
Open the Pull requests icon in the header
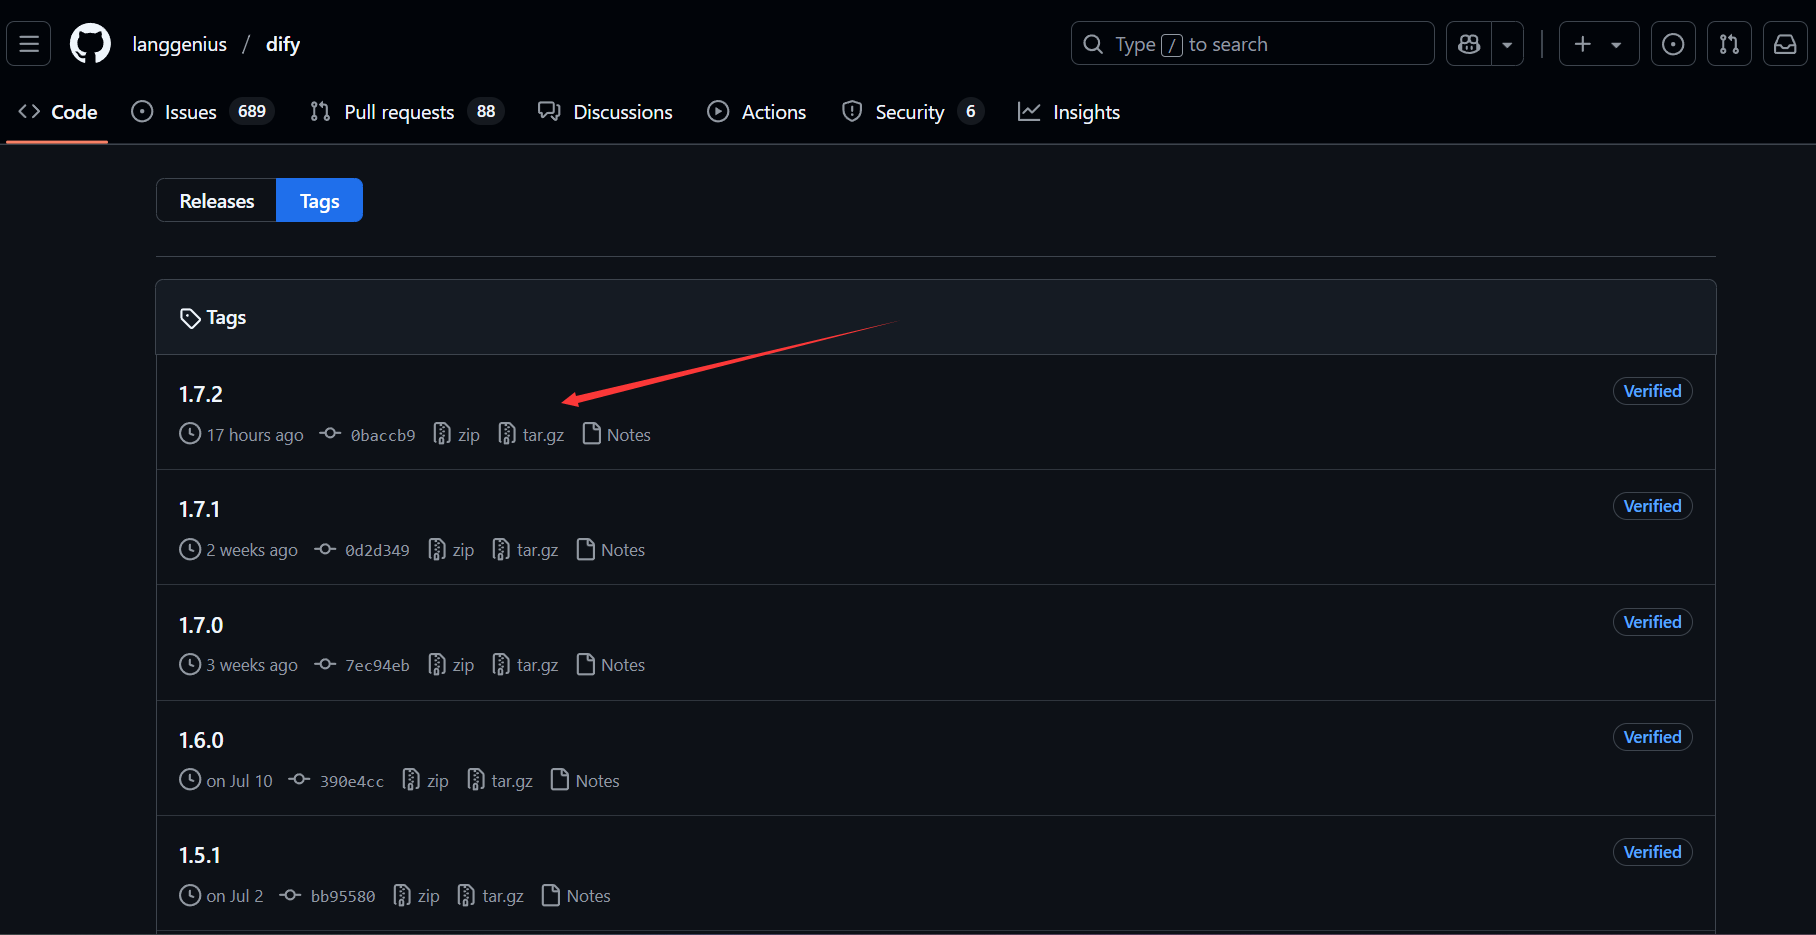click(x=1729, y=44)
